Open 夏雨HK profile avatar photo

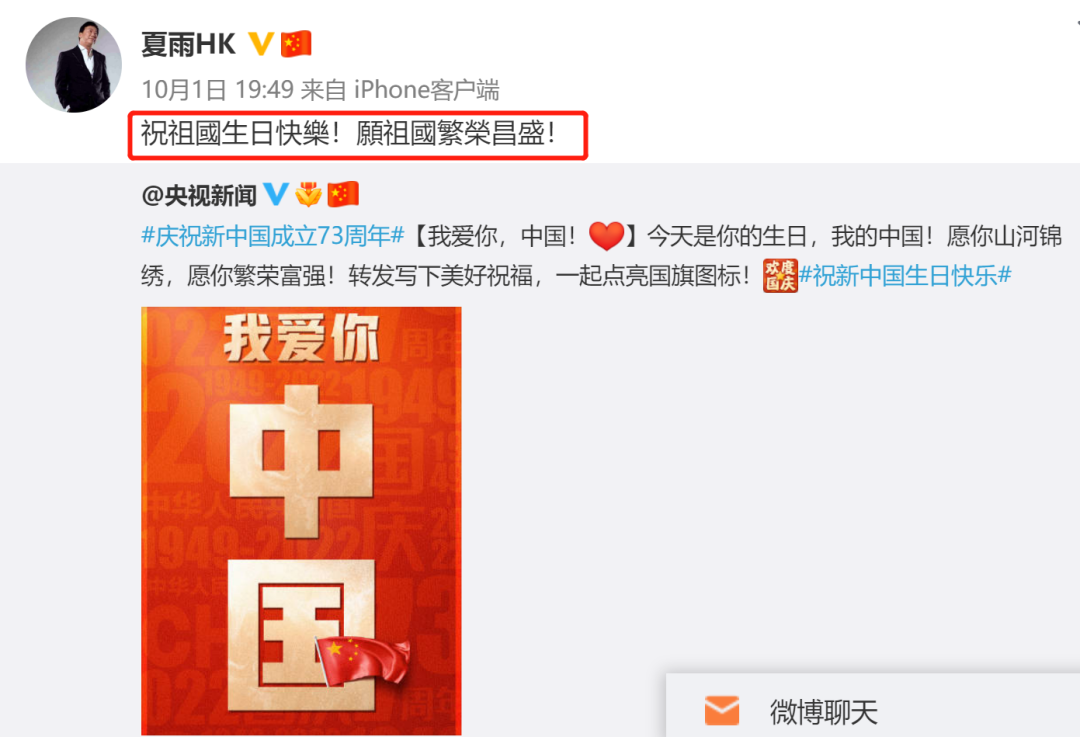coord(74,65)
